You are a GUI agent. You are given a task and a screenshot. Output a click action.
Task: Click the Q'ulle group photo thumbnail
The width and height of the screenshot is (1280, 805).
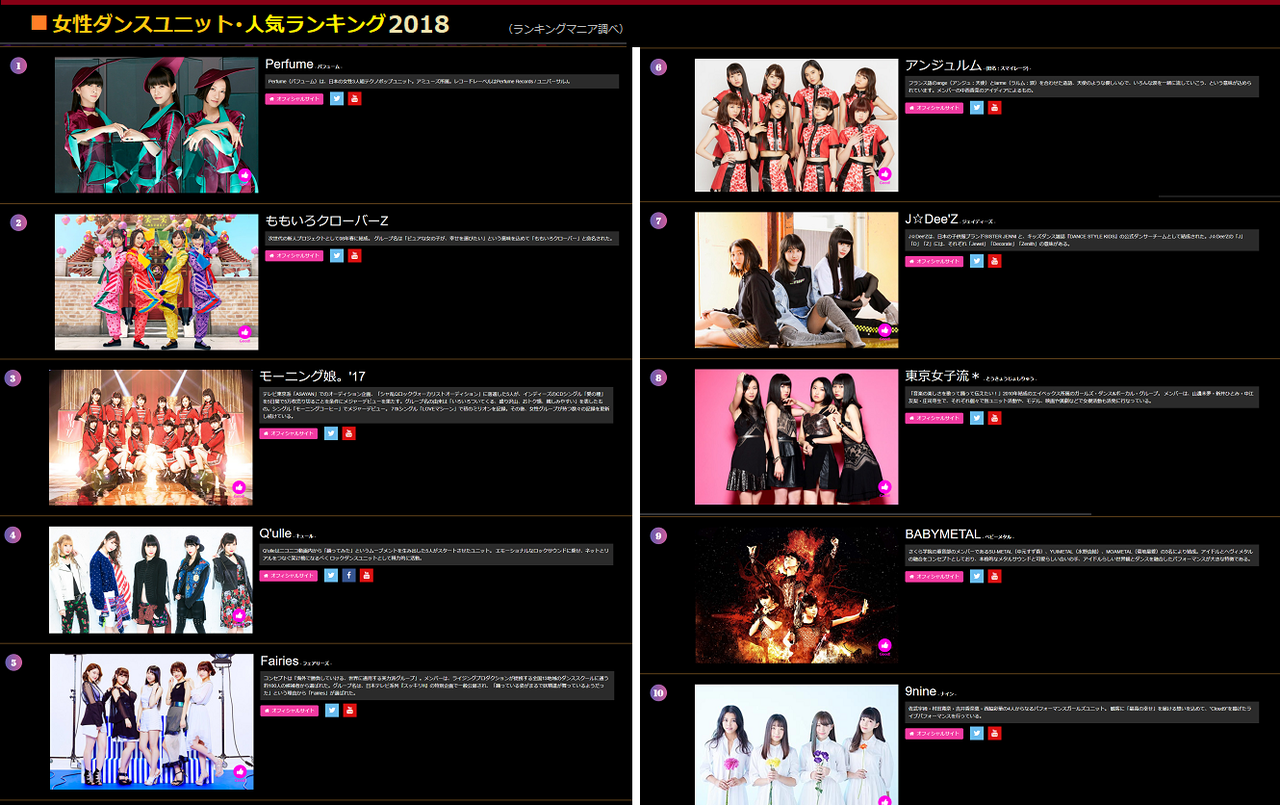click(x=151, y=580)
